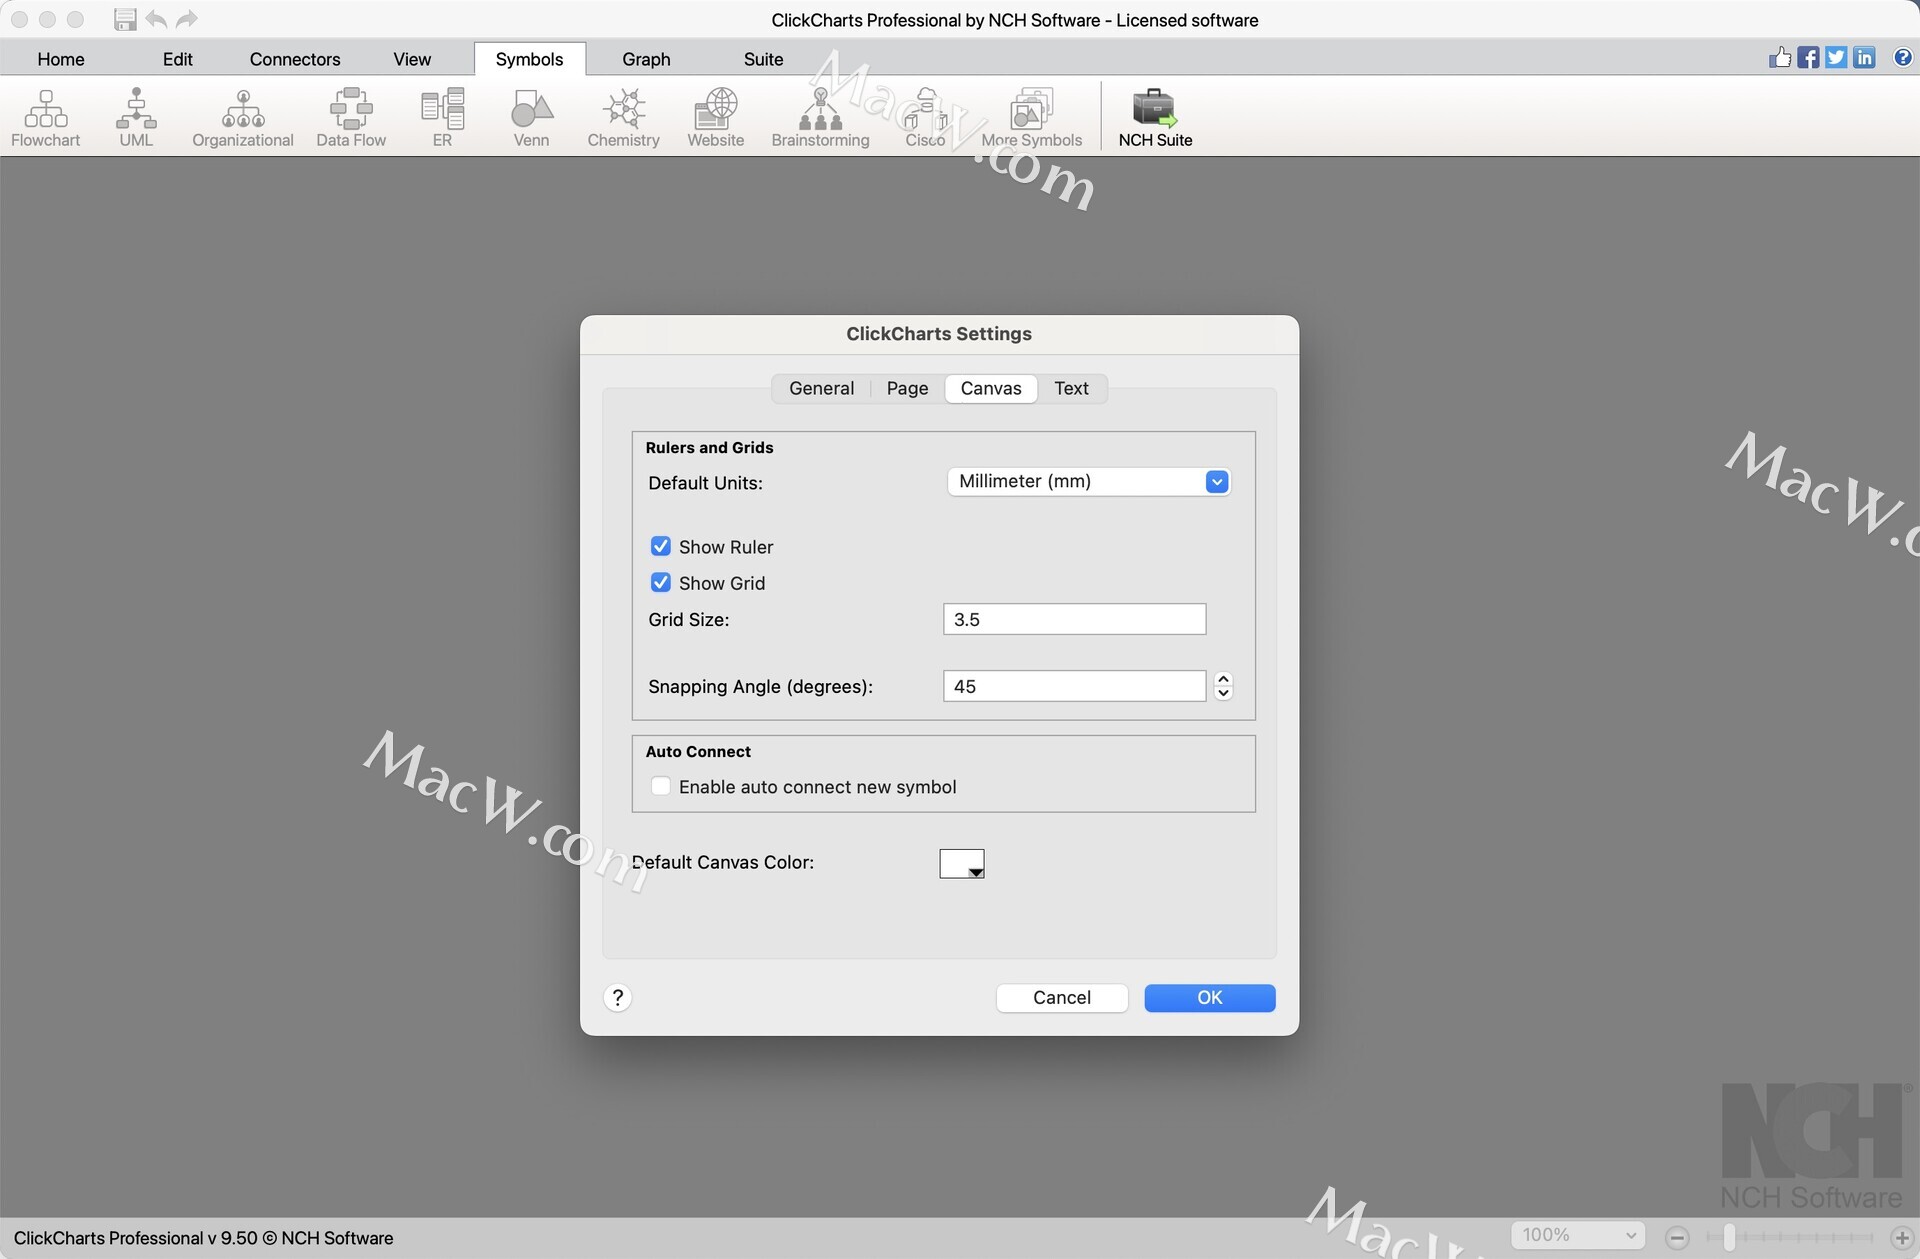The image size is (1920, 1259).
Task: Click the save icon in title bar
Action: [x=125, y=19]
